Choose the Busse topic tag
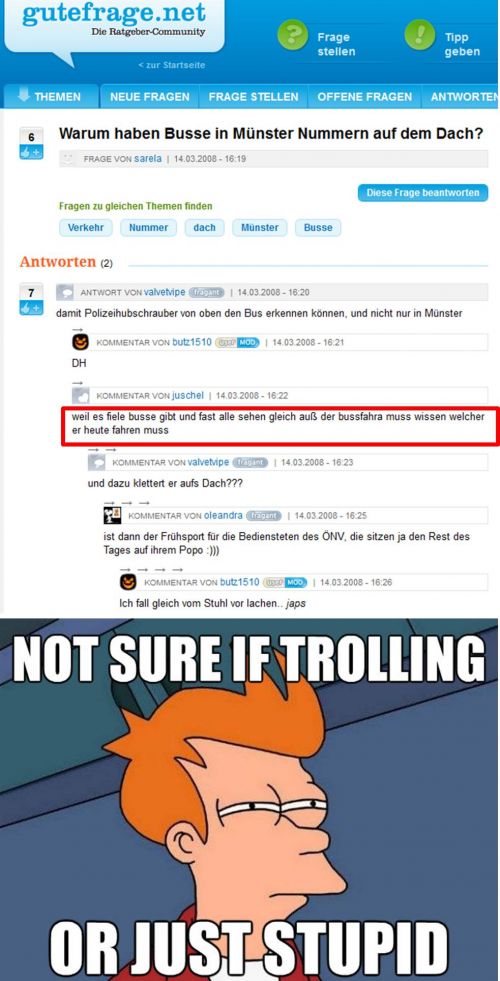The width and height of the screenshot is (500, 981). click(318, 228)
